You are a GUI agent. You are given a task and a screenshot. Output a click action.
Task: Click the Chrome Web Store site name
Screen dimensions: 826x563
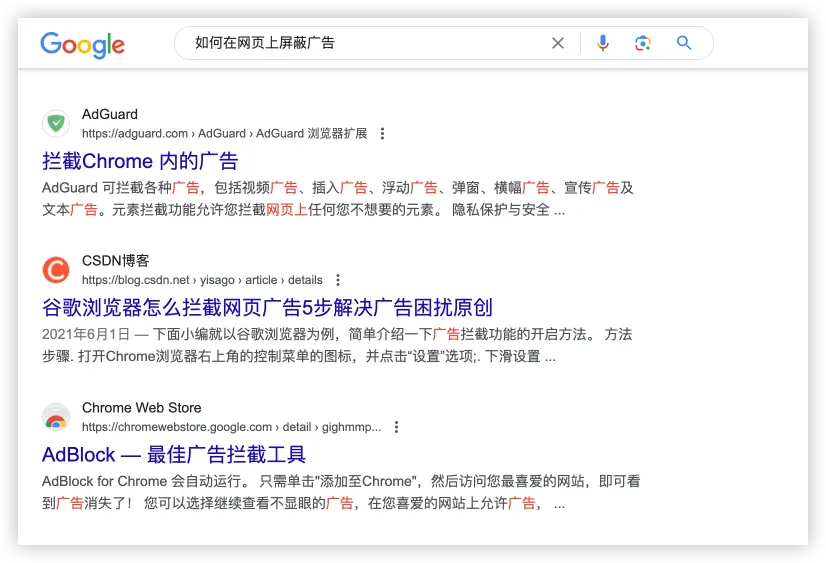click(x=142, y=408)
